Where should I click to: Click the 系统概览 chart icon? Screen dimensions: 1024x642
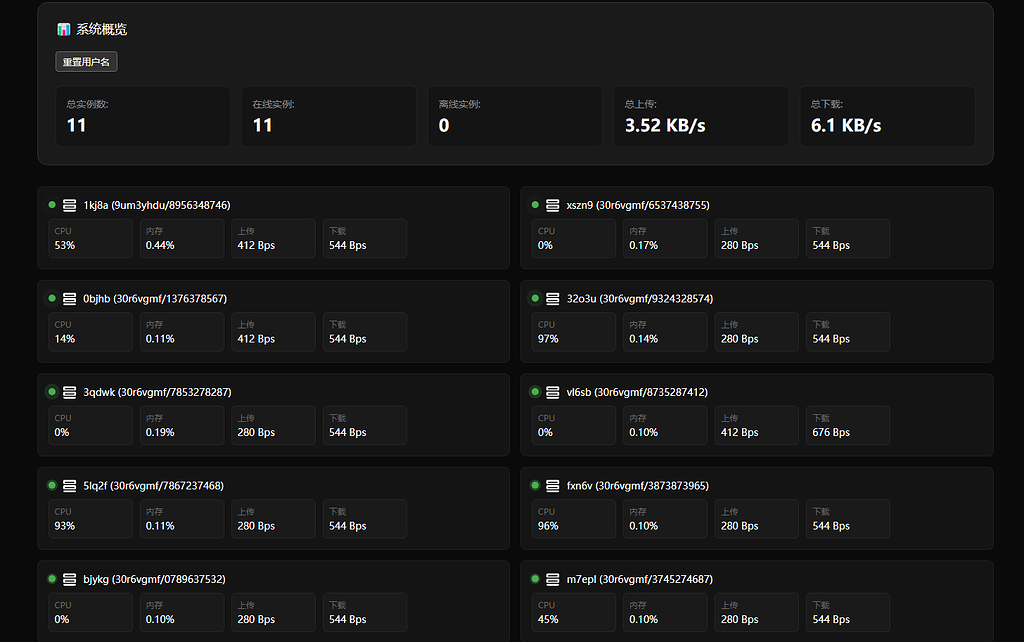pos(63,29)
